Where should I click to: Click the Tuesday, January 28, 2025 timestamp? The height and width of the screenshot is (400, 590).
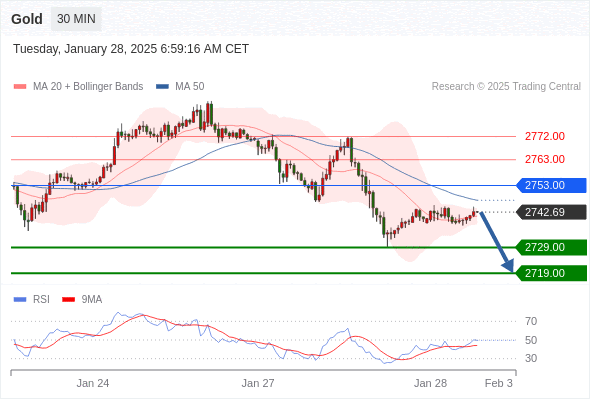131,49
